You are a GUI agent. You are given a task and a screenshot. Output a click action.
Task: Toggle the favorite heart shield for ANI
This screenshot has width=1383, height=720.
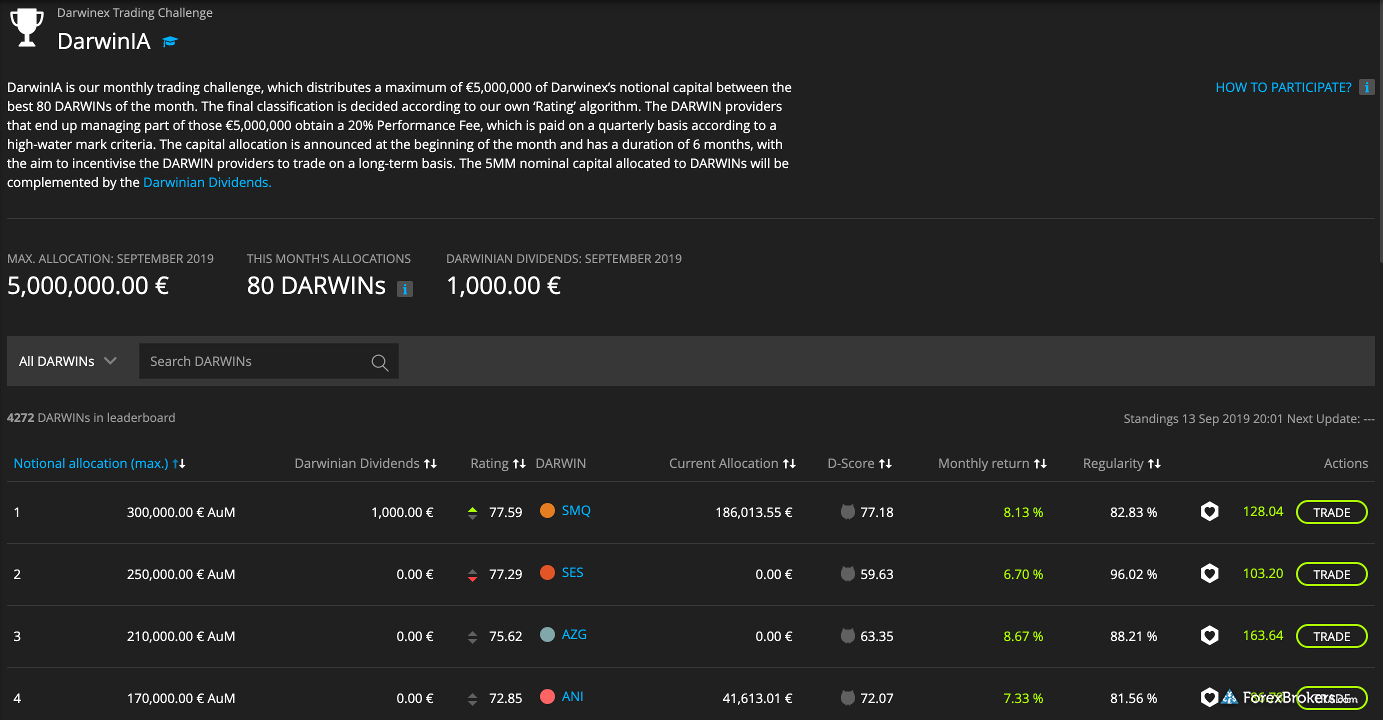(x=1210, y=698)
